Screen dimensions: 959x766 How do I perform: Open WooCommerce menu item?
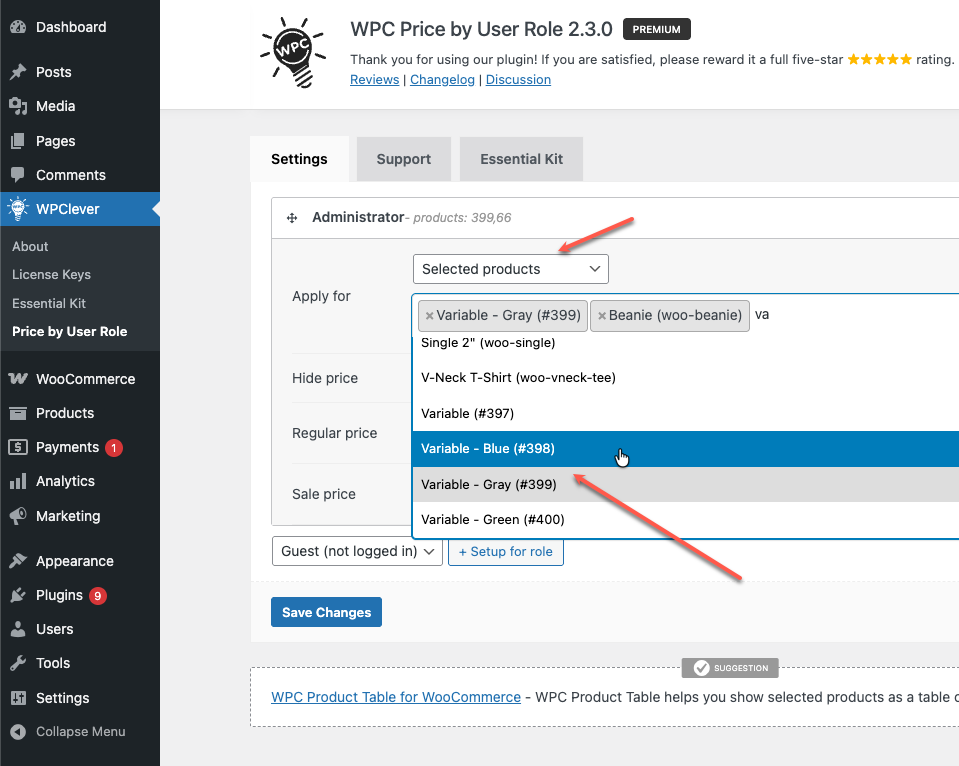pyautogui.click(x=80, y=379)
